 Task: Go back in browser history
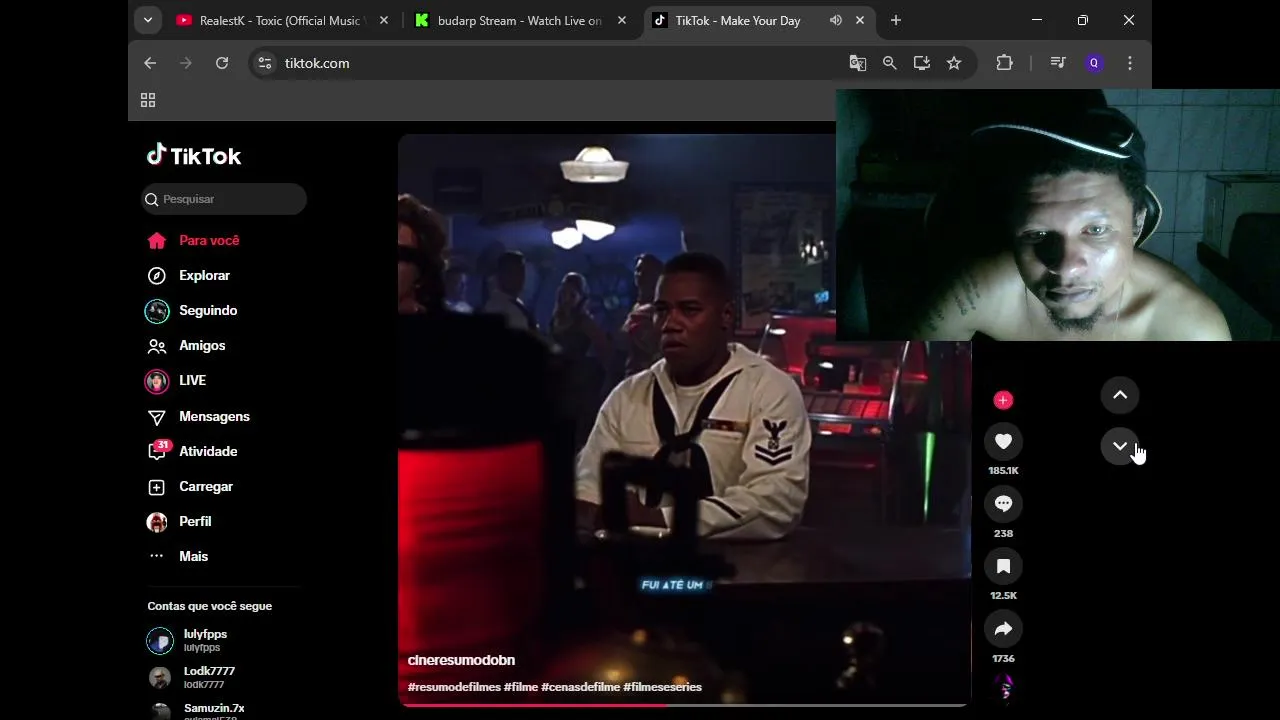(150, 63)
